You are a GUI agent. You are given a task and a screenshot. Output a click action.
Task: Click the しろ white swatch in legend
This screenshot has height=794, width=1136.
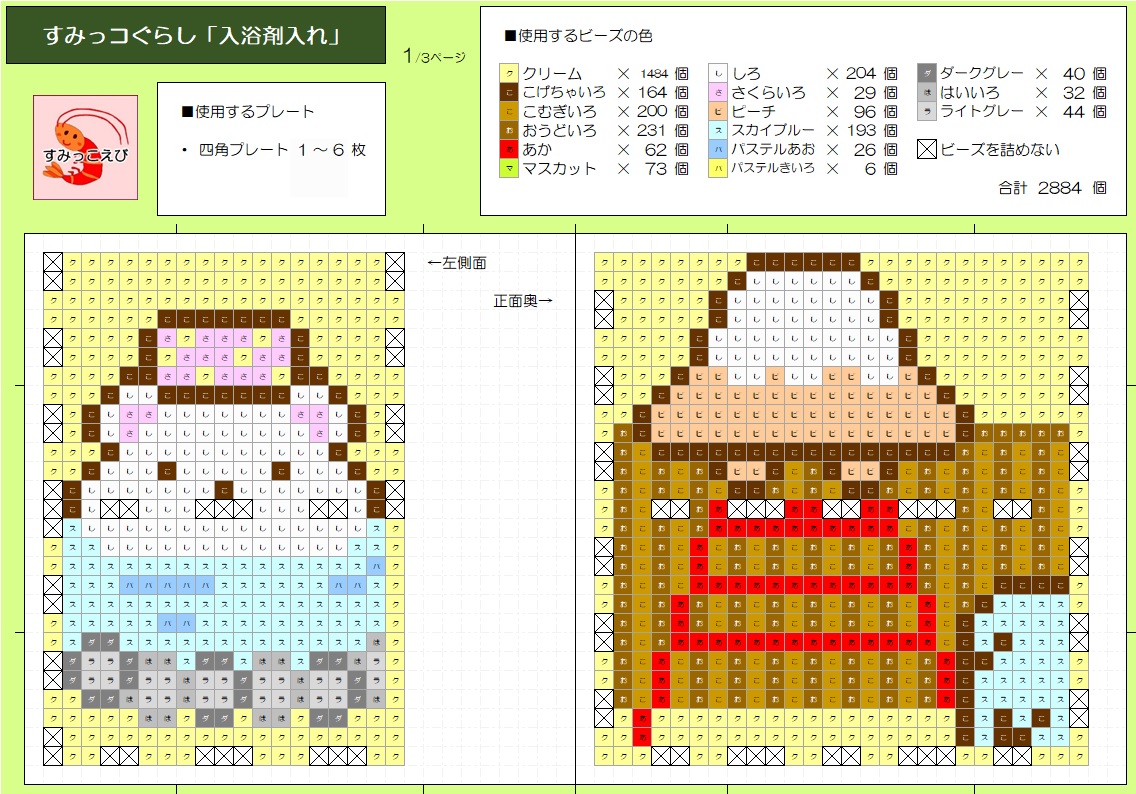[x=718, y=73]
